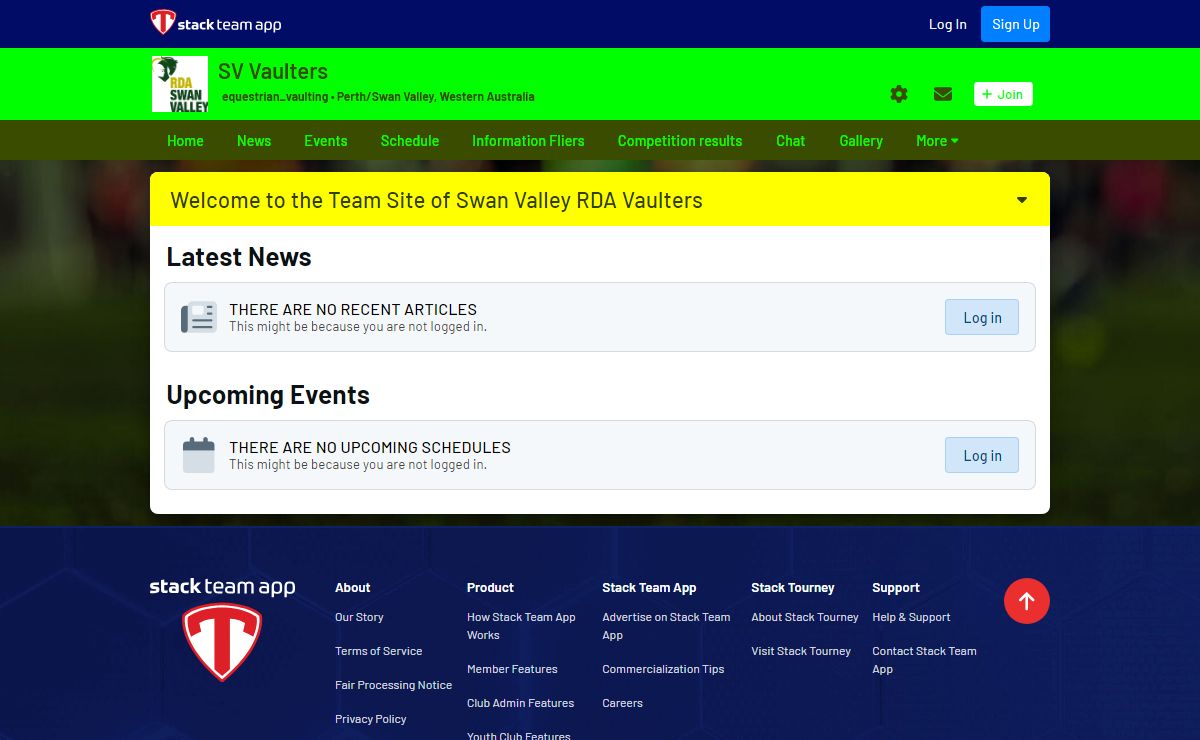Open team settings gear icon
This screenshot has width=1200, height=740.
click(899, 94)
